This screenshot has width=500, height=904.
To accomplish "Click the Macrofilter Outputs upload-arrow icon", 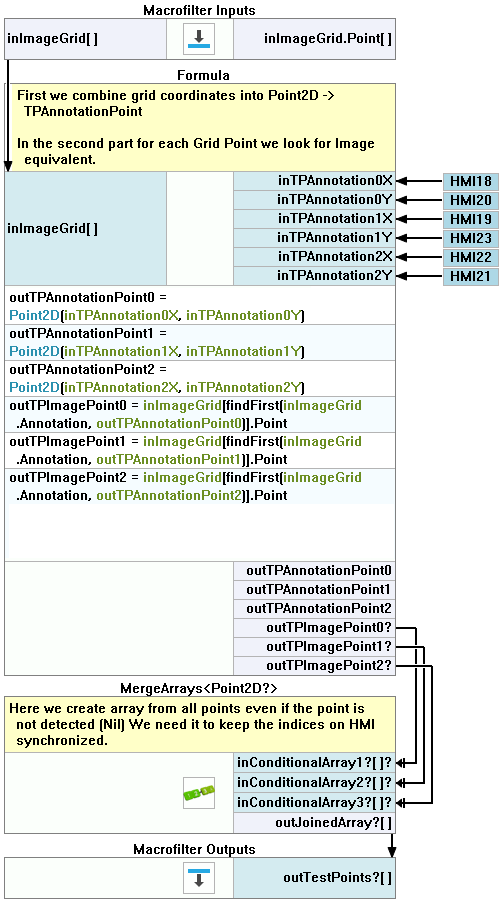I will (x=200, y=877).
